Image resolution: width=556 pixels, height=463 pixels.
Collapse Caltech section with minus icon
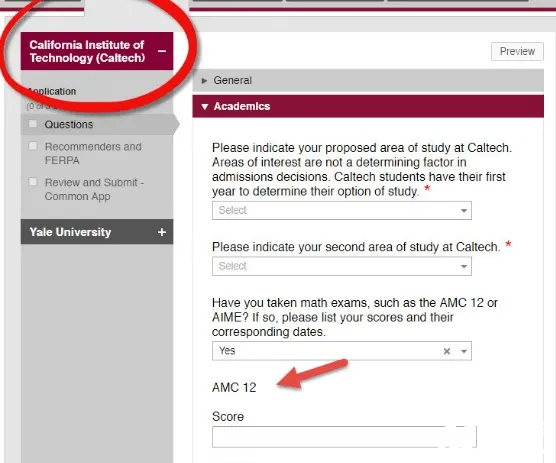coord(162,51)
